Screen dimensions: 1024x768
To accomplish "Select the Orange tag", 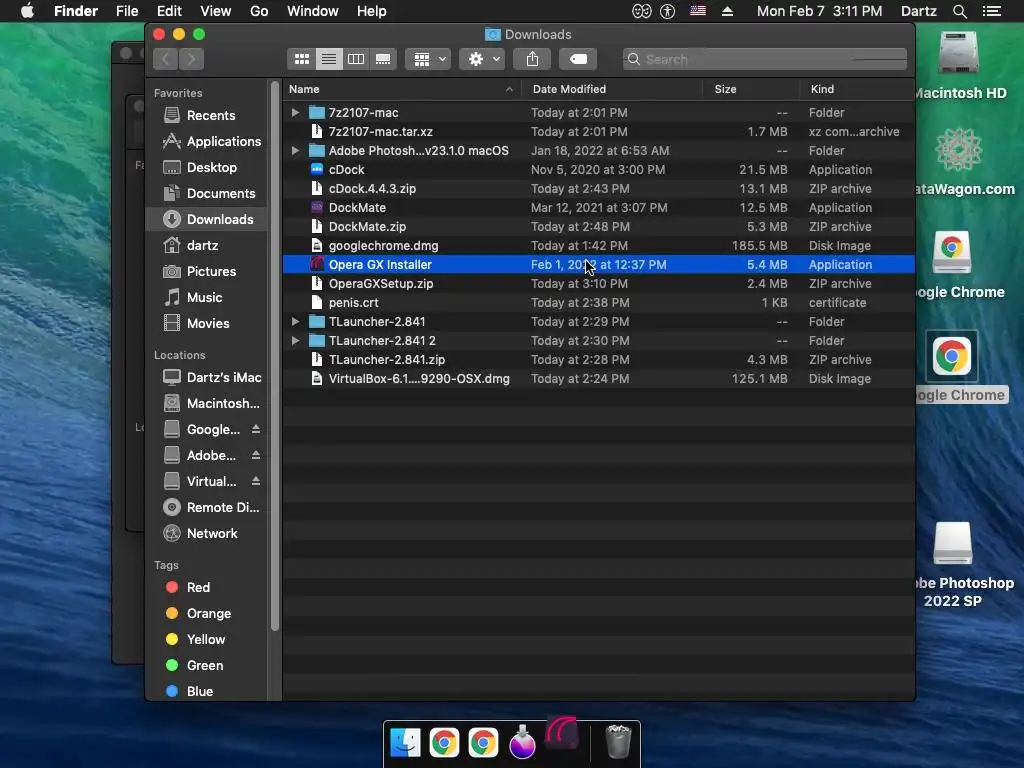I will click(208, 613).
